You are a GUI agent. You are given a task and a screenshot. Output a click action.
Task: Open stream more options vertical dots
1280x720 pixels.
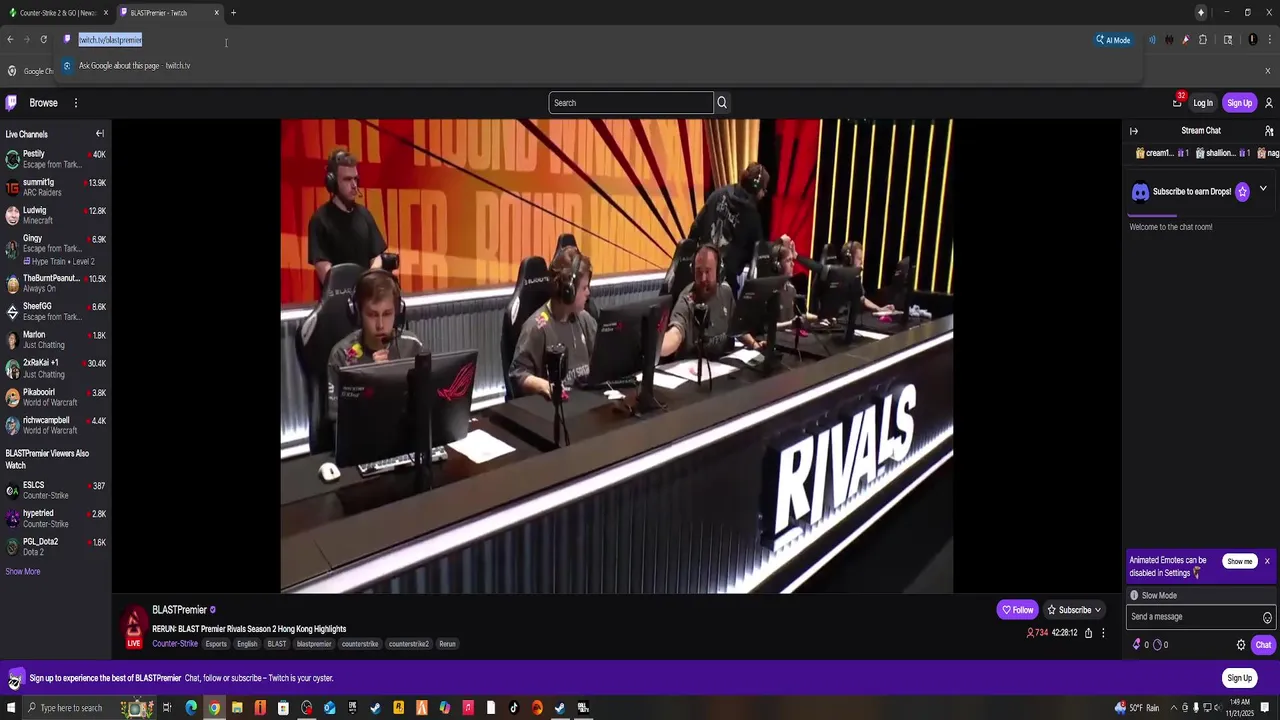click(1103, 633)
